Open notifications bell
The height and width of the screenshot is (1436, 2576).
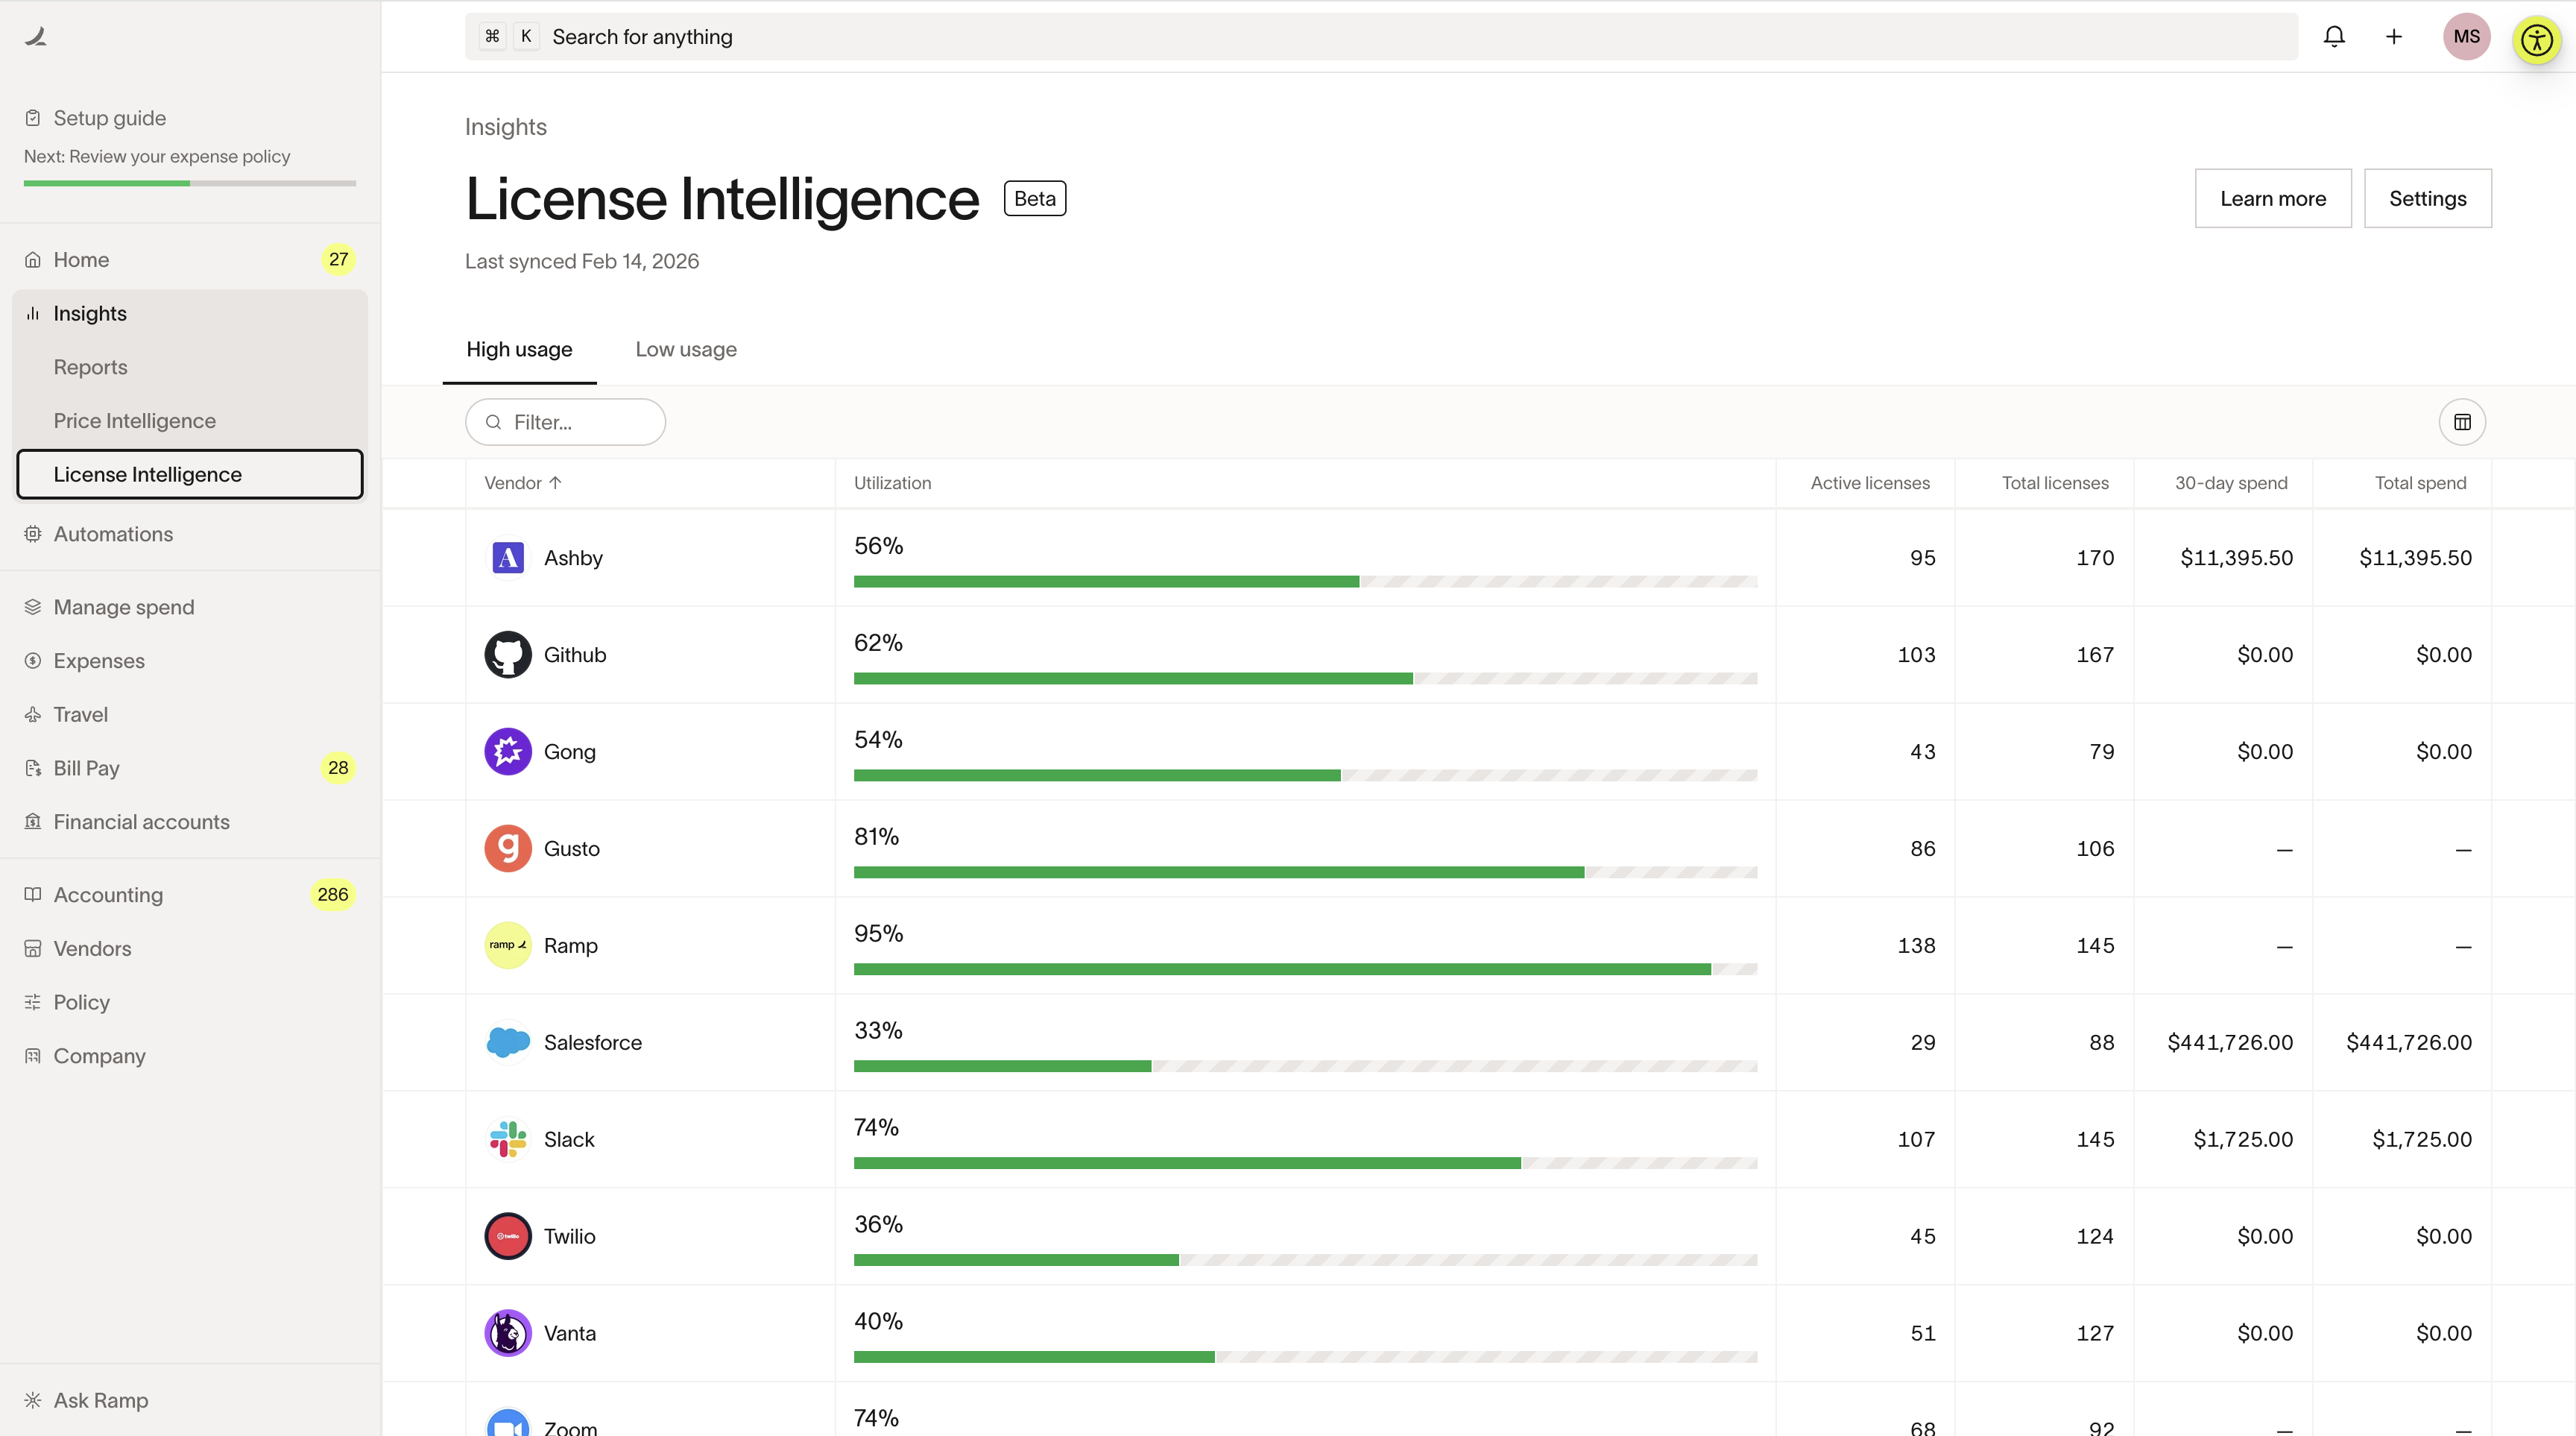pyautogui.click(x=2334, y=37)
